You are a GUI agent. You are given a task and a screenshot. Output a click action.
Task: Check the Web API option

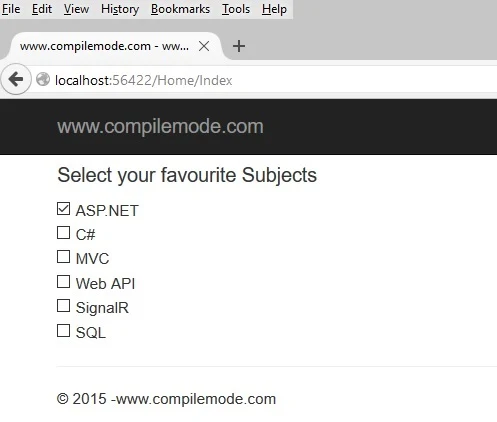pyautogui.click(x=63, y=282)
